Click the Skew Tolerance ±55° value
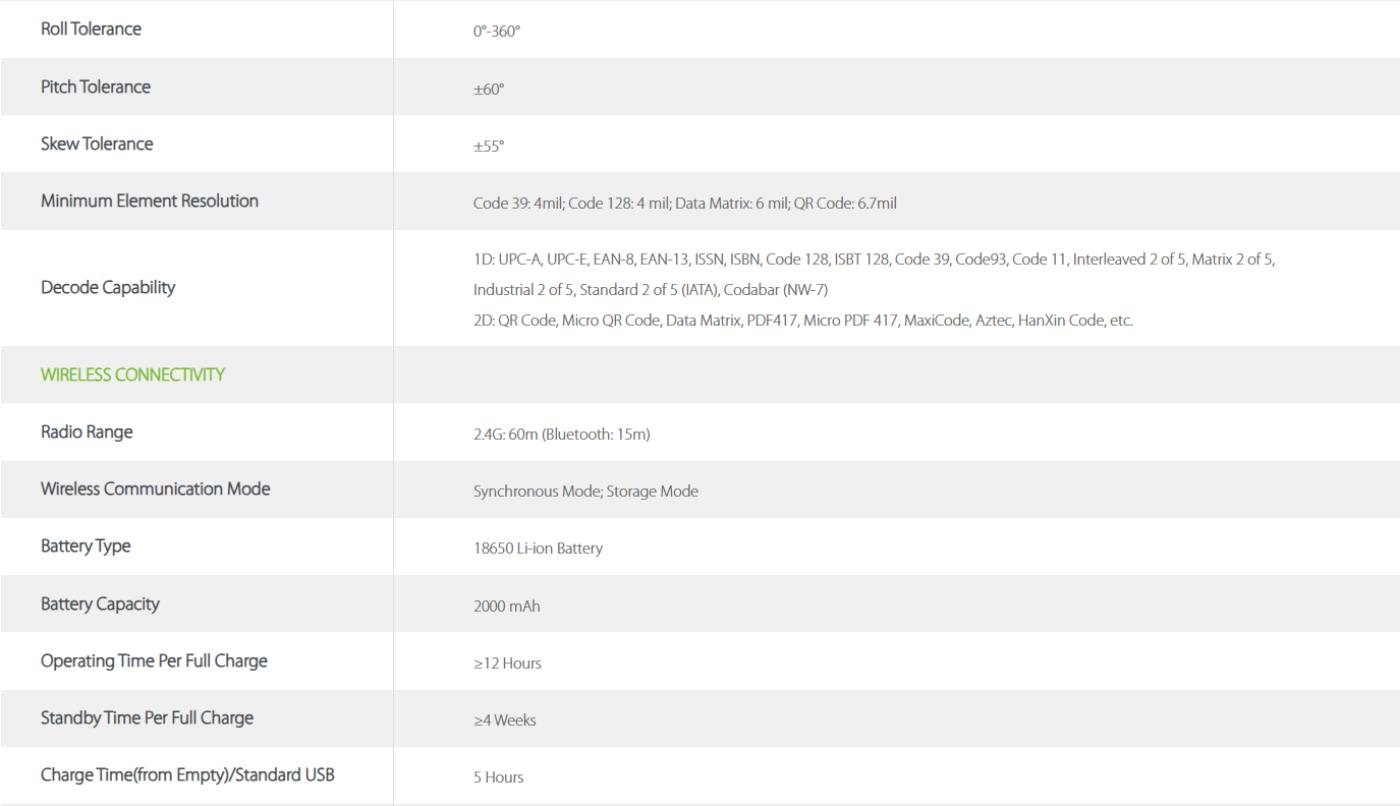The height and width of the screenshot is (806, 1400). coord(489,146)
